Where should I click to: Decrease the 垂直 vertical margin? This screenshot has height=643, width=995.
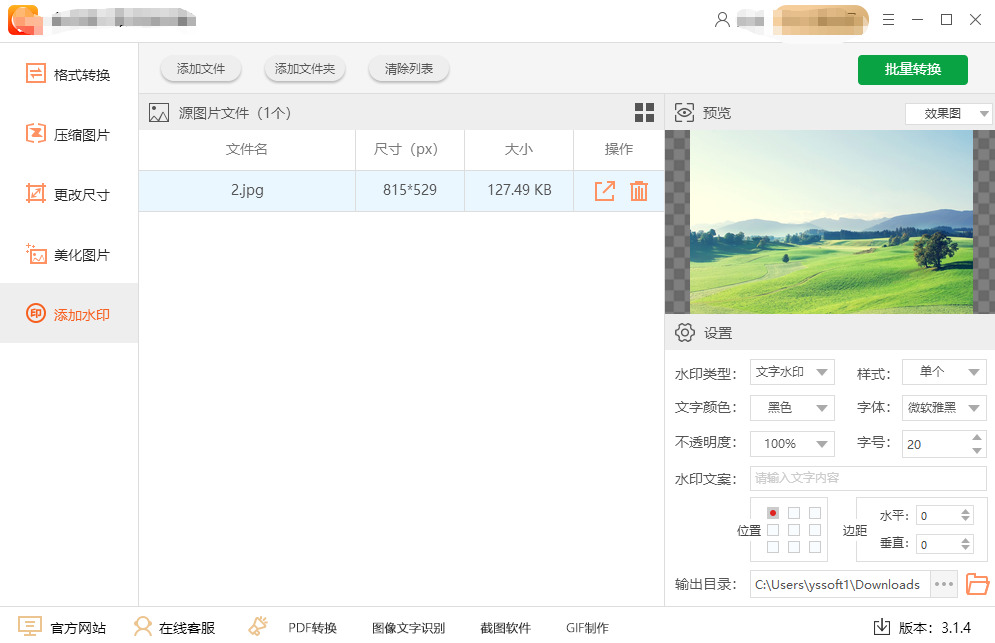pos(965,548)
